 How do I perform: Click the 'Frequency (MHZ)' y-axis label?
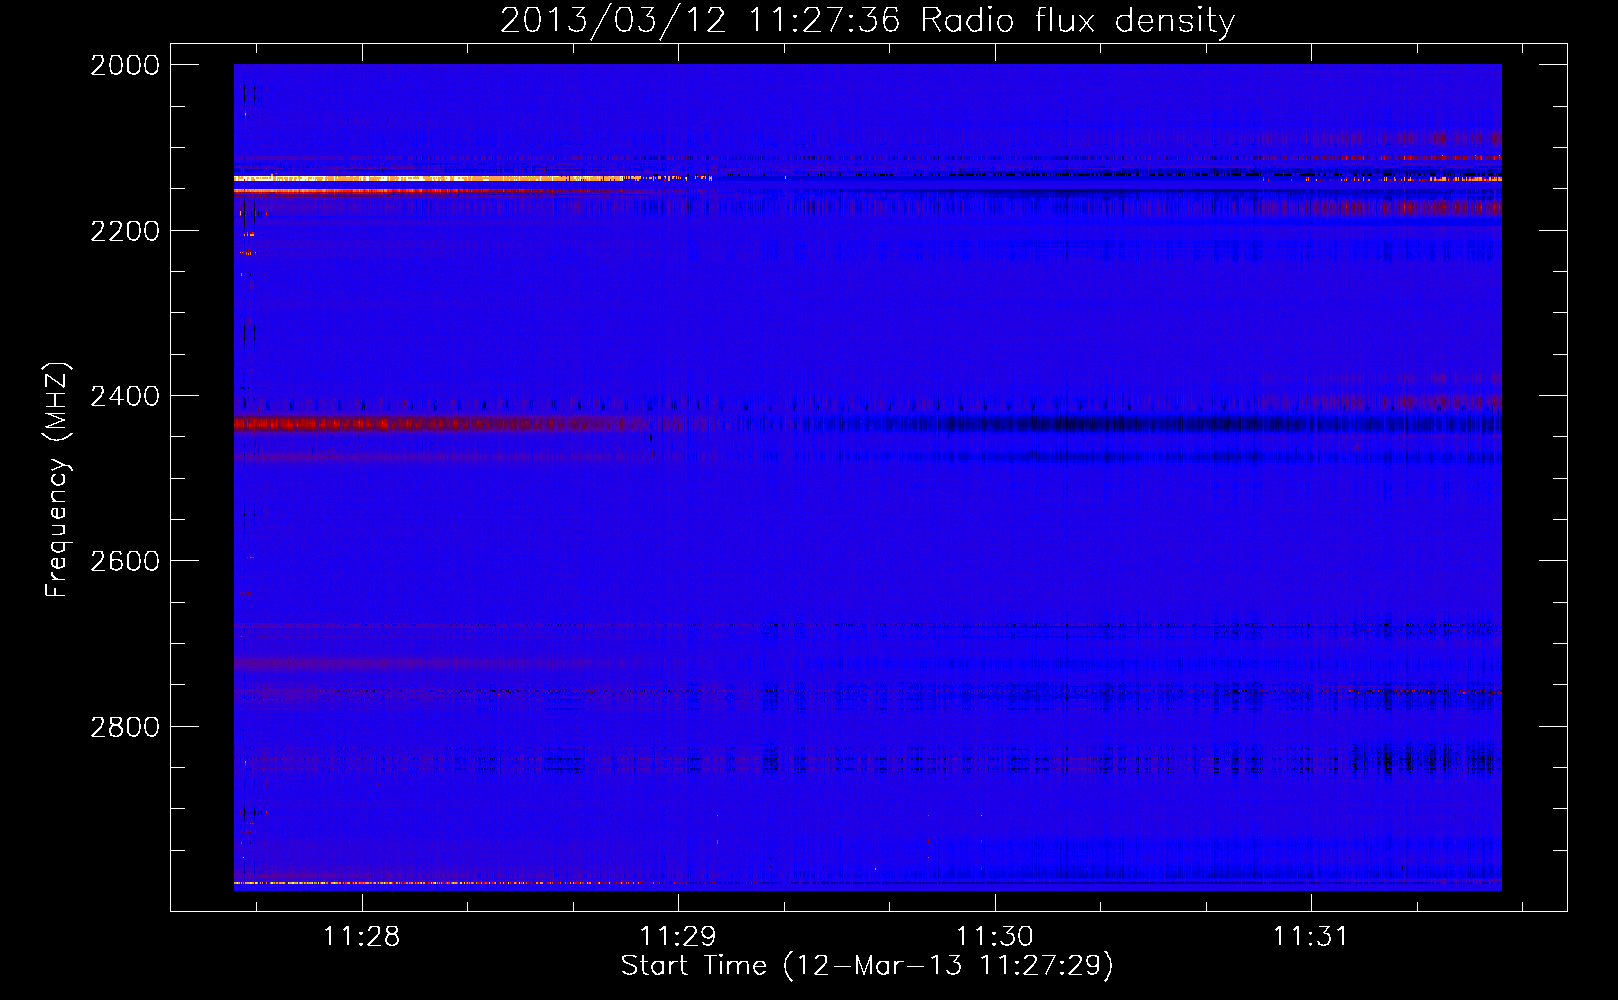[x=57, y=480]
